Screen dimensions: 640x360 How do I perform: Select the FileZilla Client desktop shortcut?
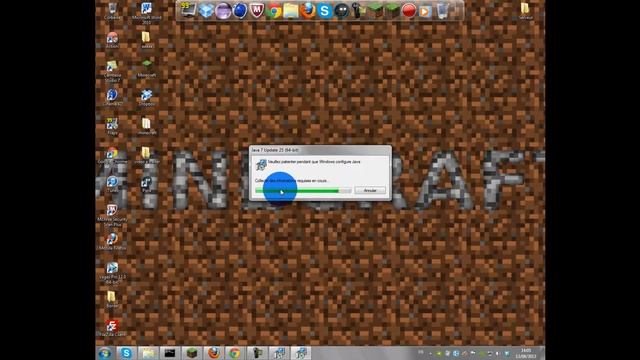tap(112, 328)
